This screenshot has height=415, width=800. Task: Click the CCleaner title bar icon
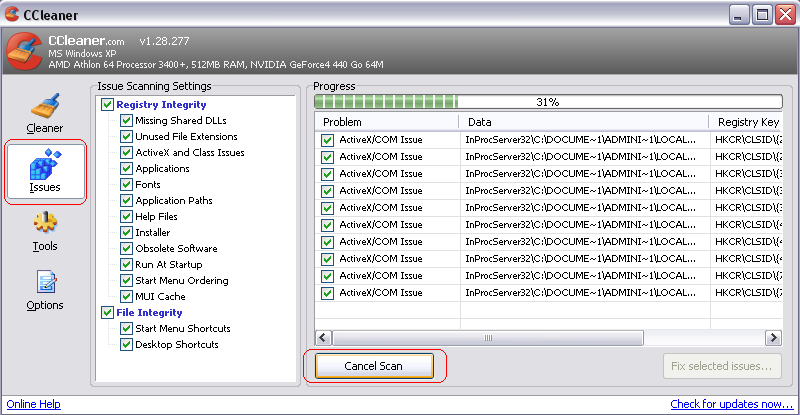12,14
